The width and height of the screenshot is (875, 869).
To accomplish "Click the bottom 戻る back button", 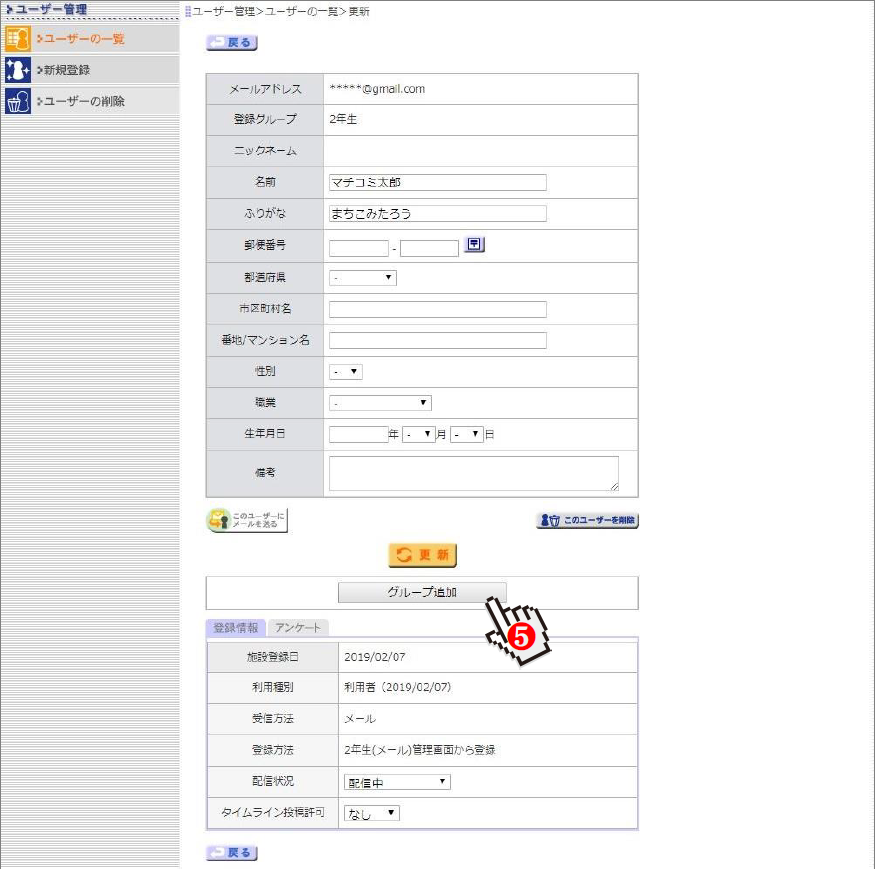I will point(232,853).
